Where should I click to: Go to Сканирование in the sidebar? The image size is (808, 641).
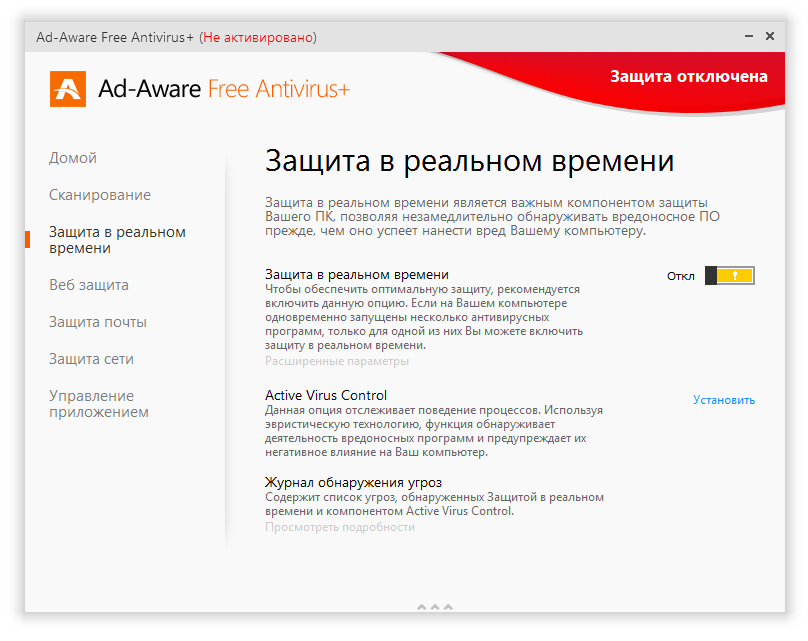[100, 195]
